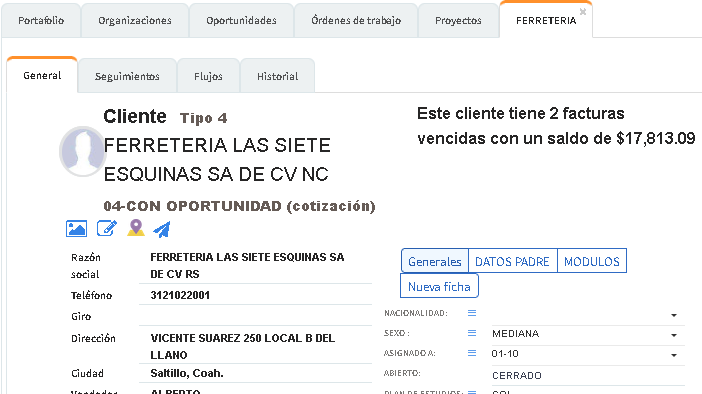Switch to the Organizaciones tab
This screenshot has width=702, height=394.
[x=135, y=21]
